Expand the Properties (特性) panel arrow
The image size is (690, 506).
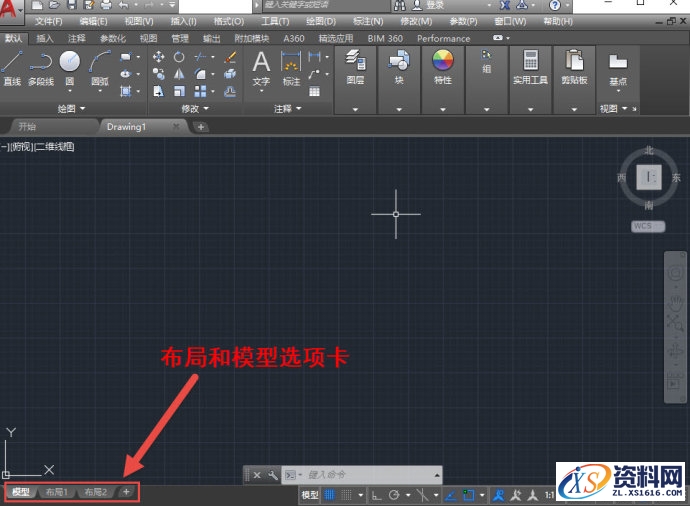[x=443, y=109]
